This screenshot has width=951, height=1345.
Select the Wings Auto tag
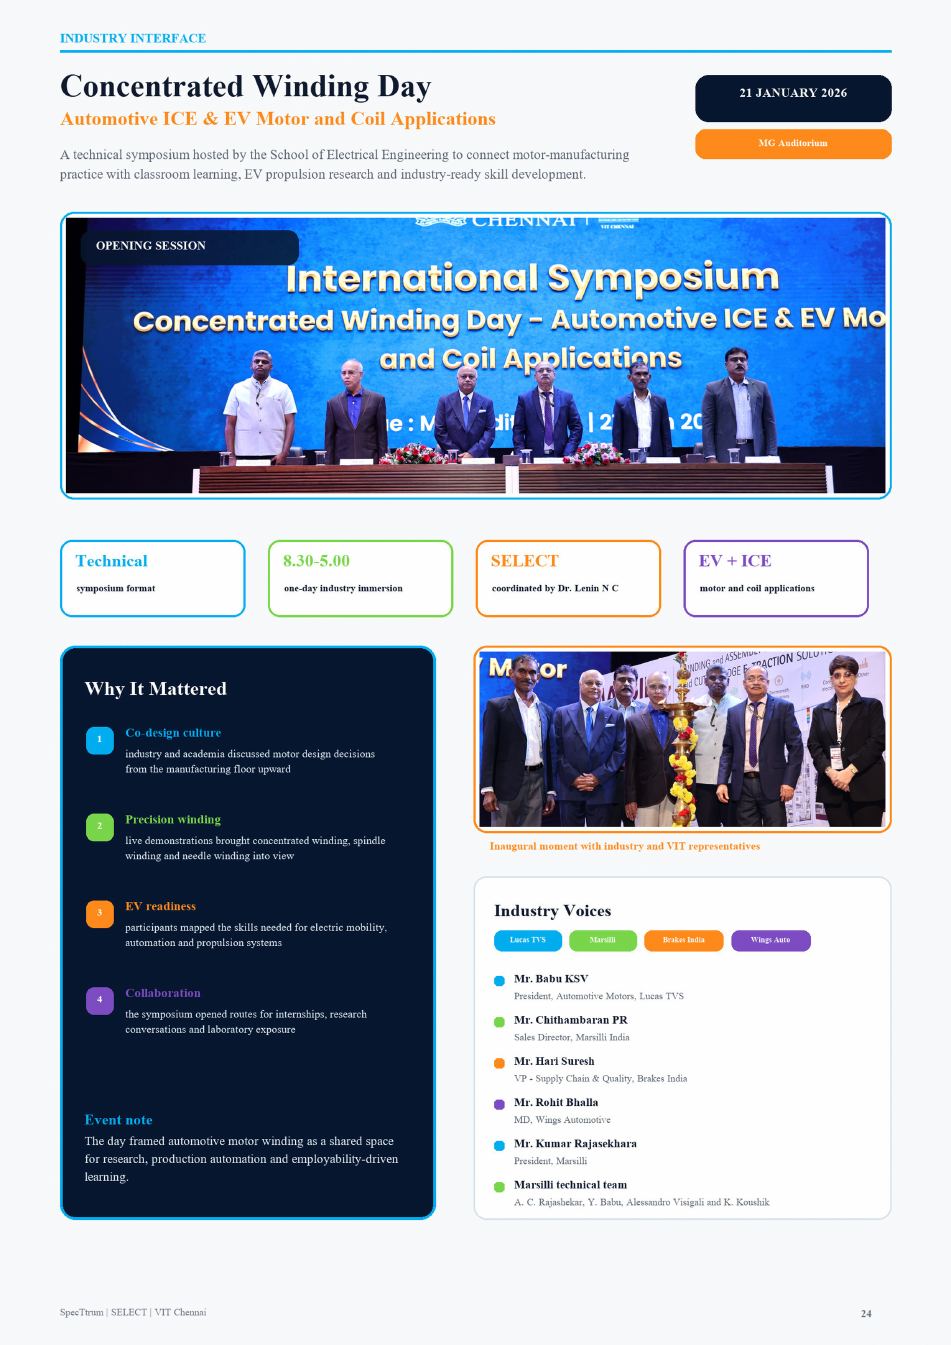pyautogui.click(x=770, y=940)
